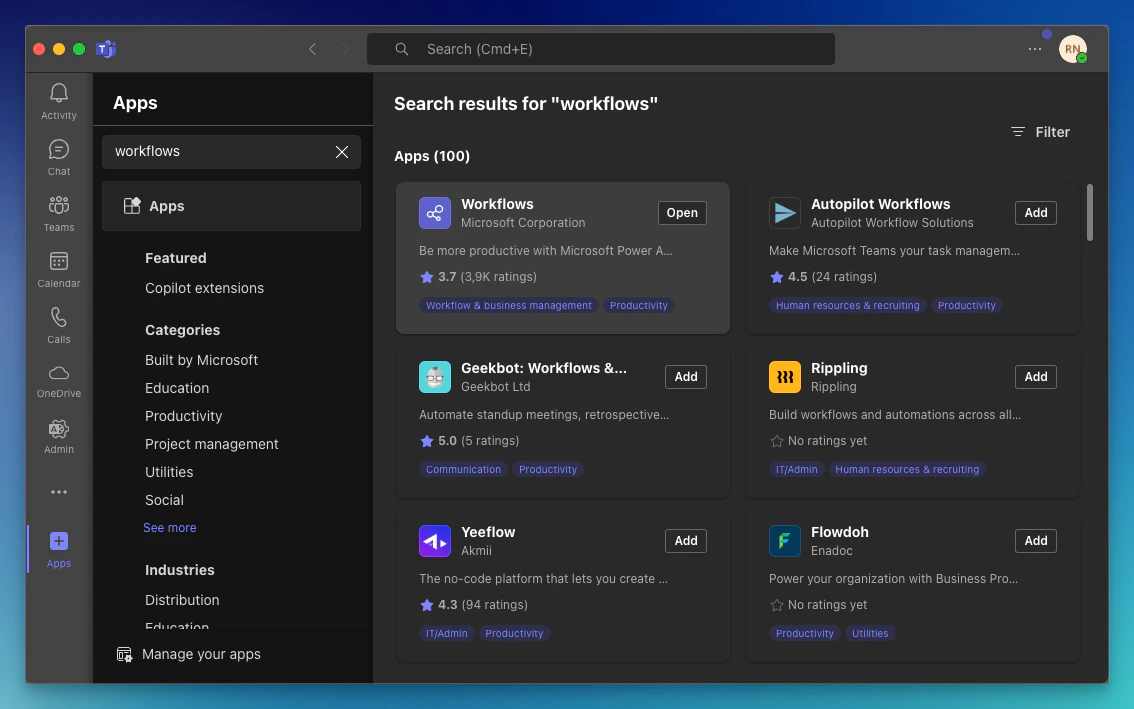Show more apps via sidebar ellipsis

pos(59,492)
